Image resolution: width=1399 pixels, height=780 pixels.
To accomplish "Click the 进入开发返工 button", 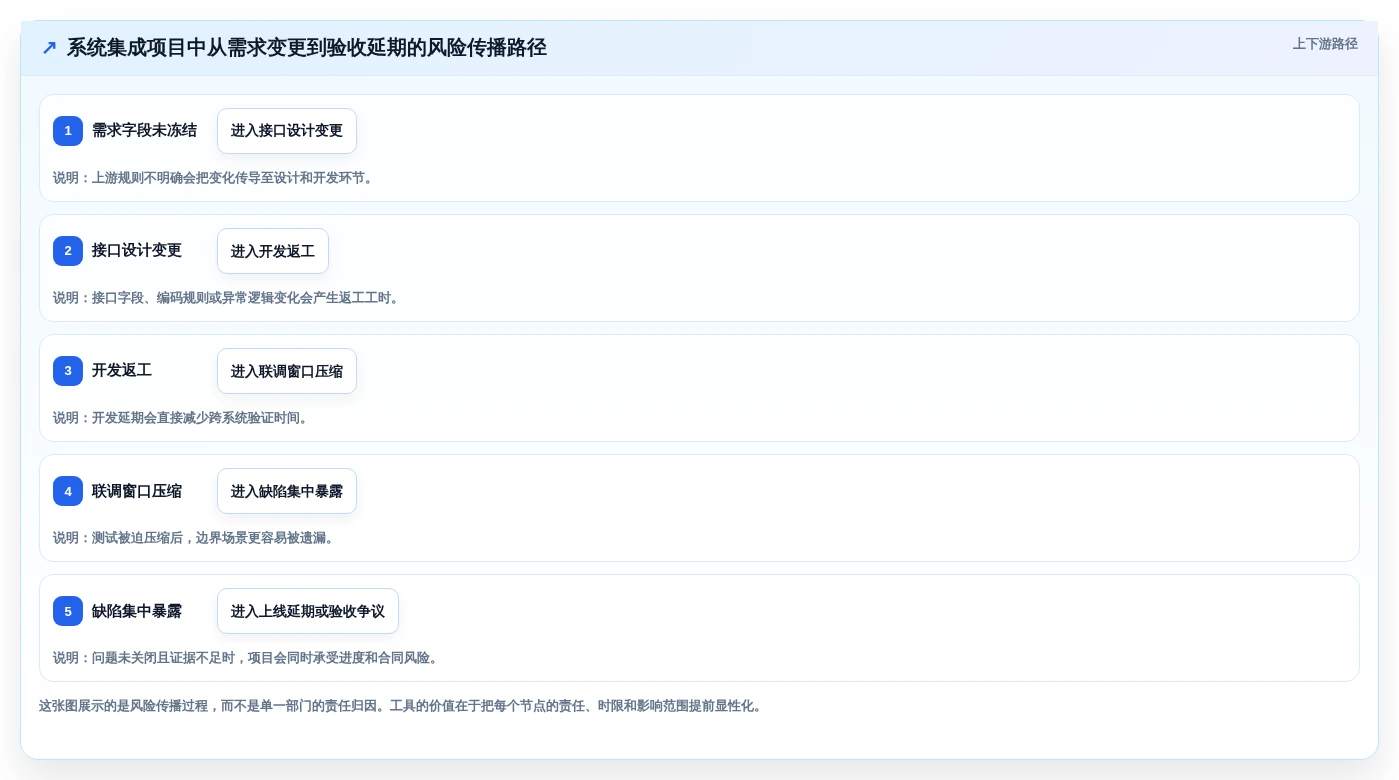I will click(273, 251).
